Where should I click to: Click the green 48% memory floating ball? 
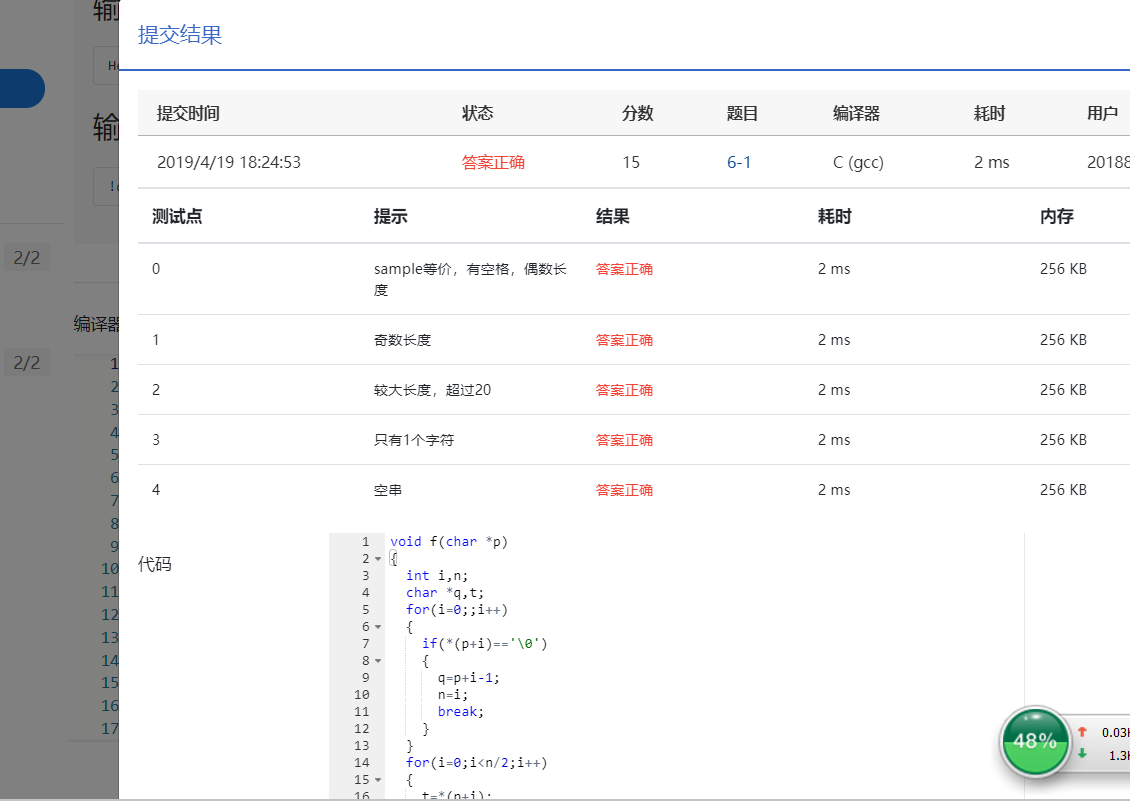(1035, 741)
